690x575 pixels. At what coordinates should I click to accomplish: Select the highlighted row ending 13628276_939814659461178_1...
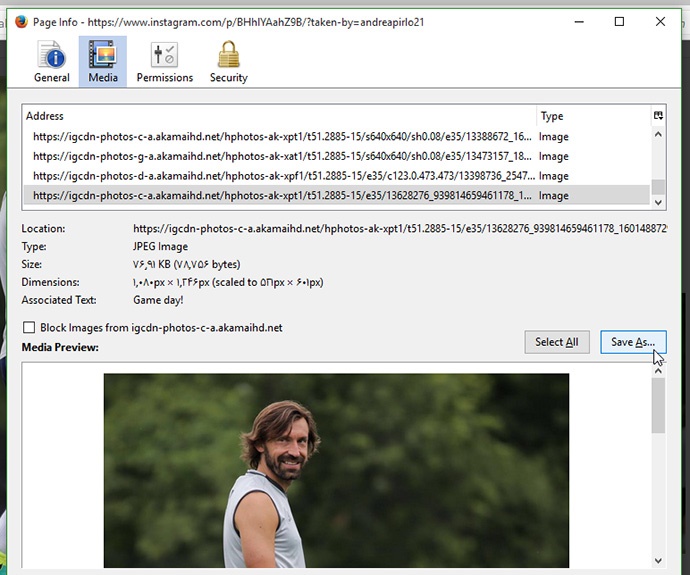337,195
